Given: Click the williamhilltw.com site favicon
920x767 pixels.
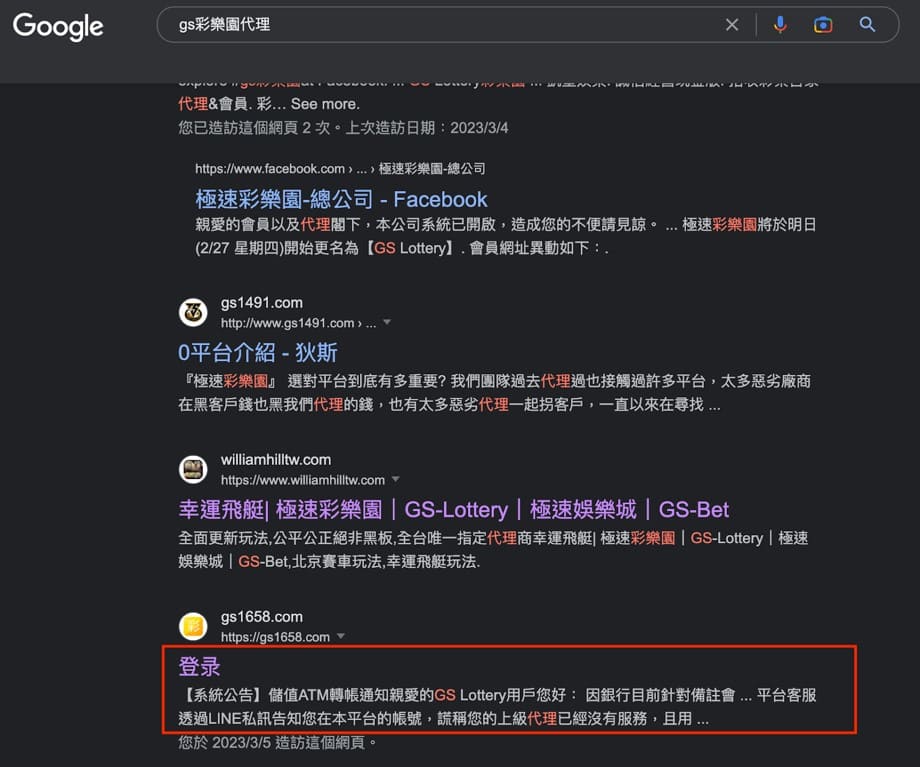Looking at the screenshot, I should (193, 469).
